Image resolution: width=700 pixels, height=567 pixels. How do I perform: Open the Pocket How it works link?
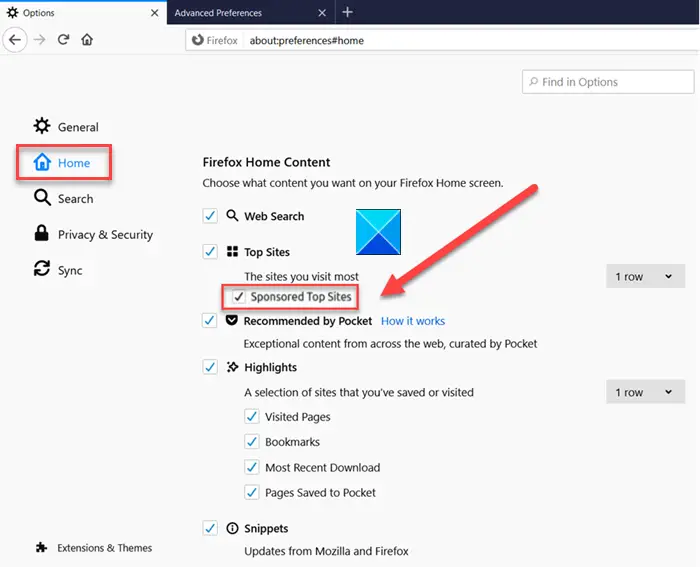[412, 321]
